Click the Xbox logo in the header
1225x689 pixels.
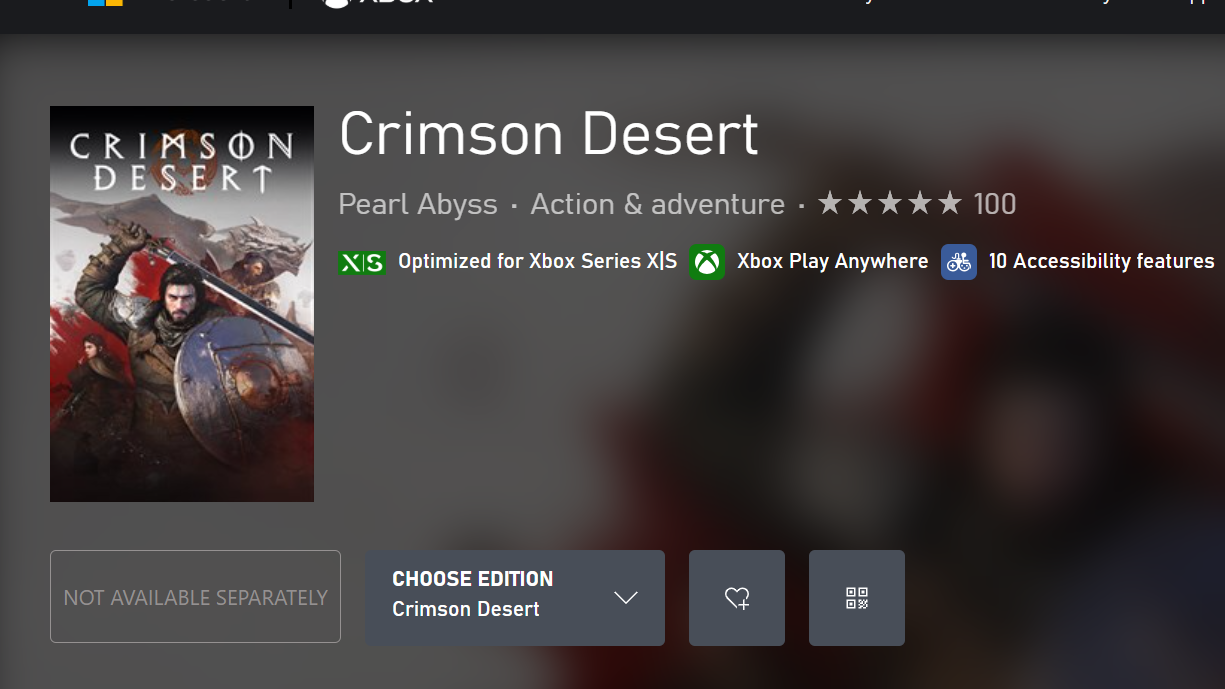pyautogui.click(x=380, y=3)
